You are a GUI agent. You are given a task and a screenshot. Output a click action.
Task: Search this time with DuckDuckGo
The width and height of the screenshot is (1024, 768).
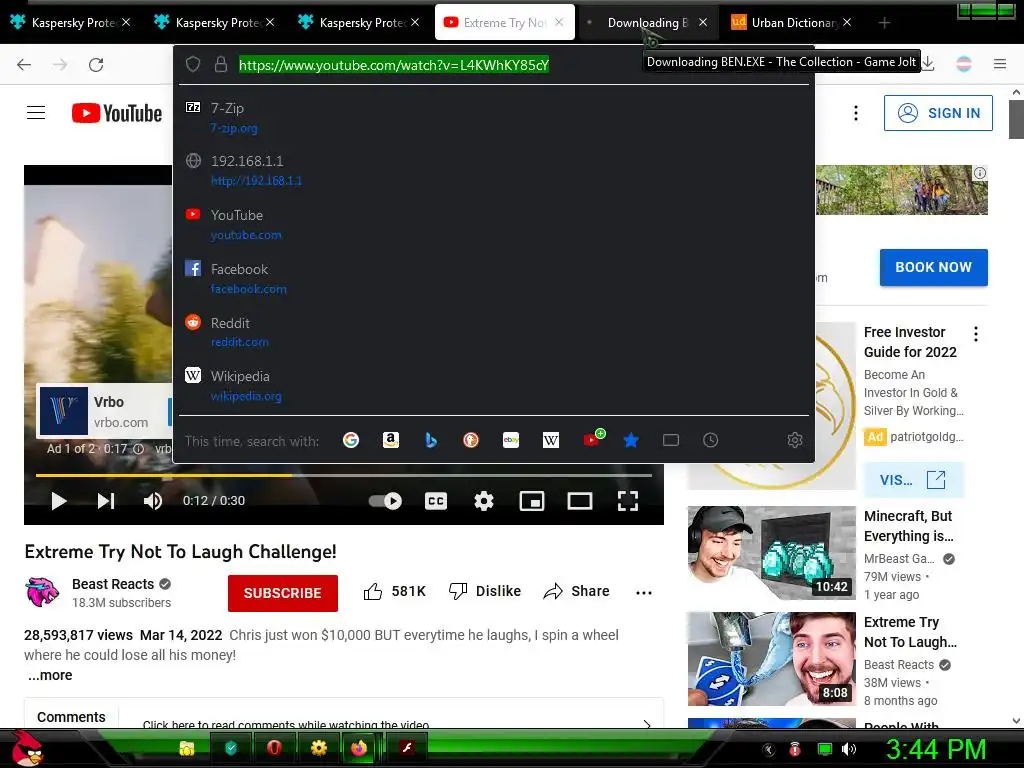pos(471,440)
